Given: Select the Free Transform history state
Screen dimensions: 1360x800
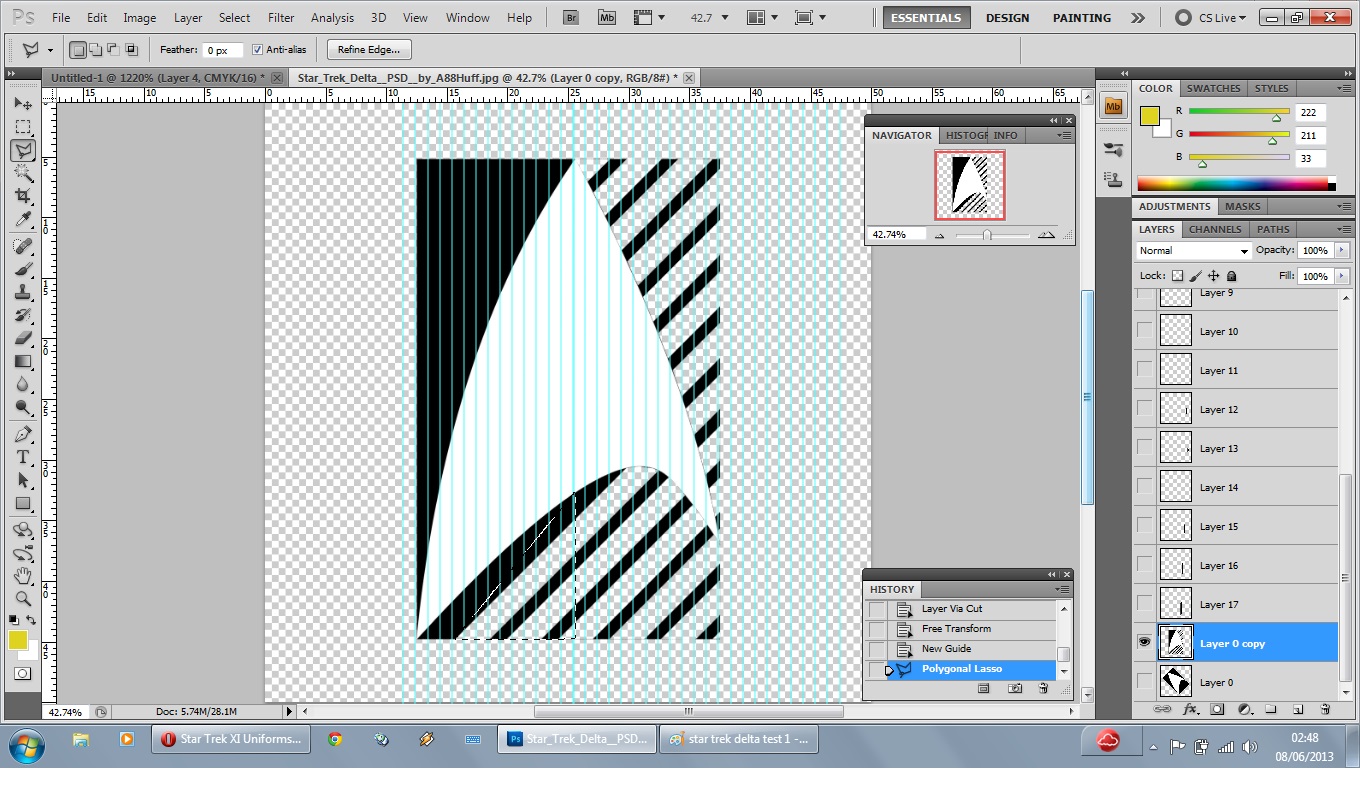Looking at the screenshot, I should 956,628.
